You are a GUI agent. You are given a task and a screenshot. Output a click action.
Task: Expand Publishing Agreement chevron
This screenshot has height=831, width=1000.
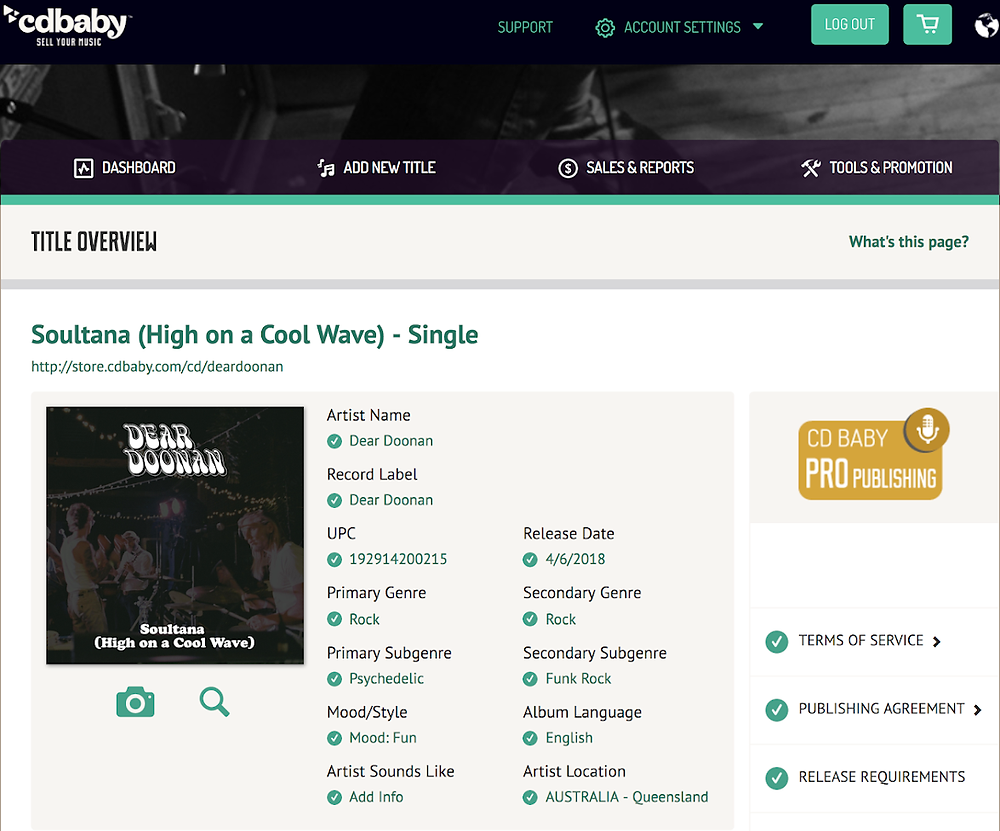tap(977, 710)
